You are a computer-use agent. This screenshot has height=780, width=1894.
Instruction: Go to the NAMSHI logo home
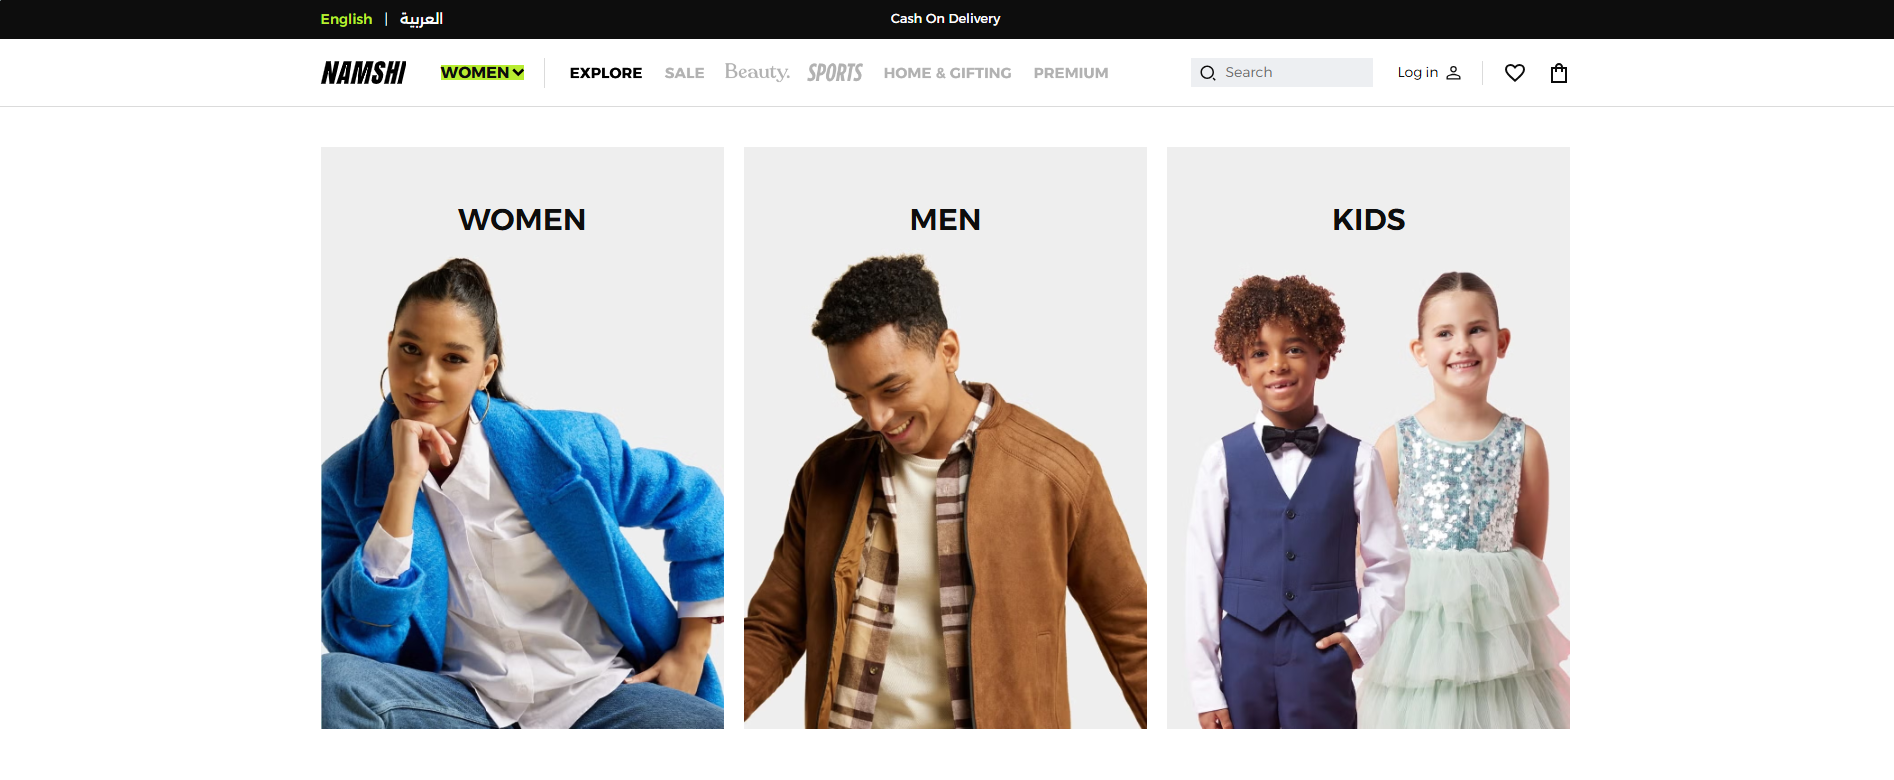tap(363, 73)
